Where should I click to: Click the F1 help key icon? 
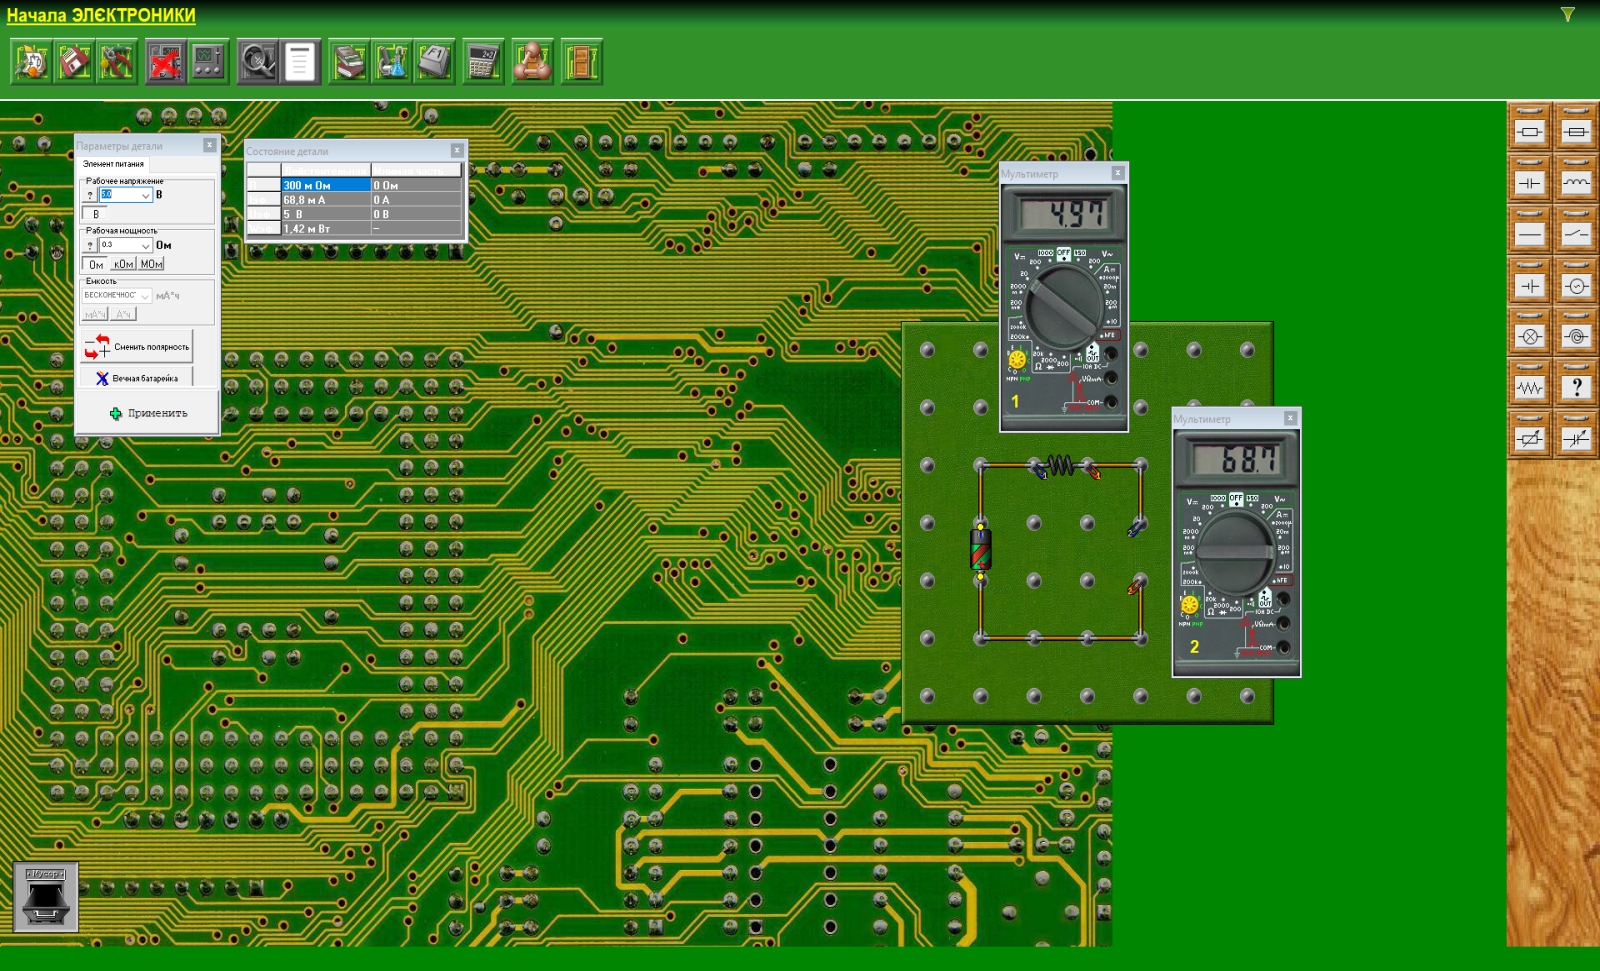[x=434, y=62]
